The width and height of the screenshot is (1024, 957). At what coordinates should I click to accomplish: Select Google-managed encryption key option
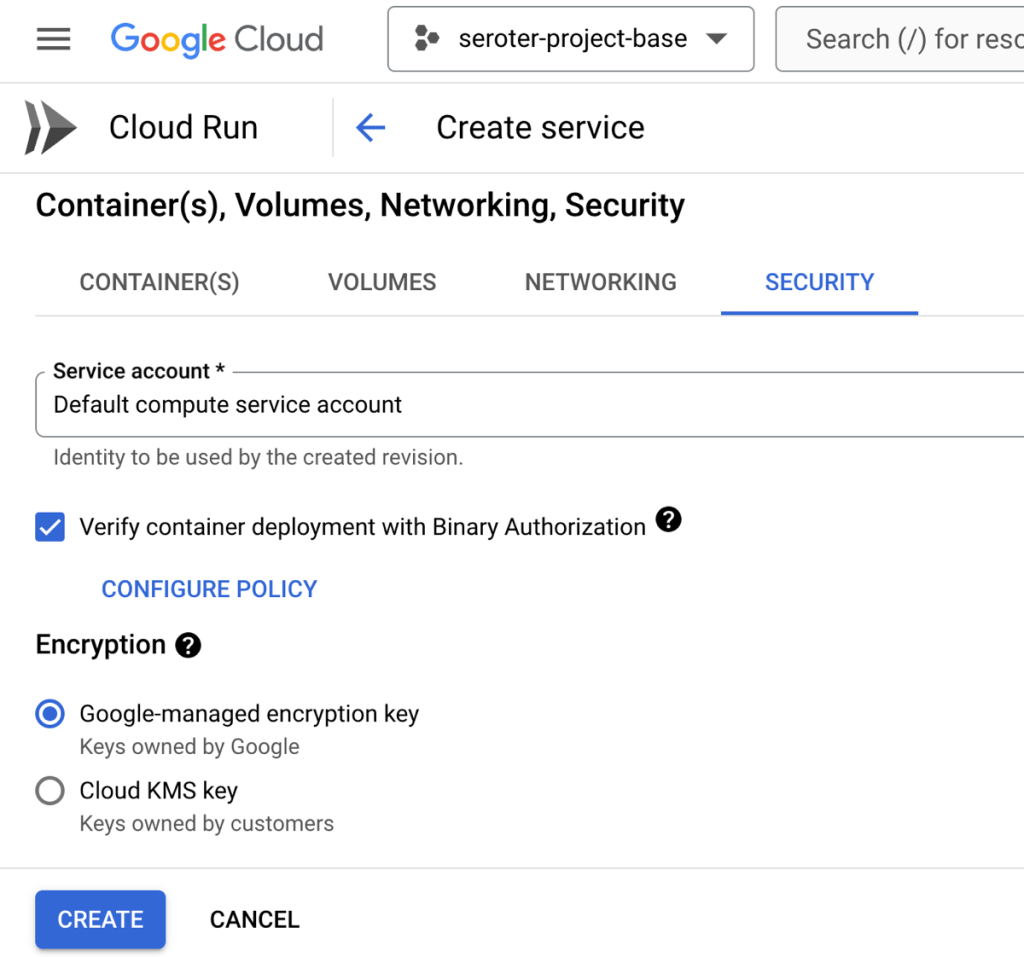[50, 714]
